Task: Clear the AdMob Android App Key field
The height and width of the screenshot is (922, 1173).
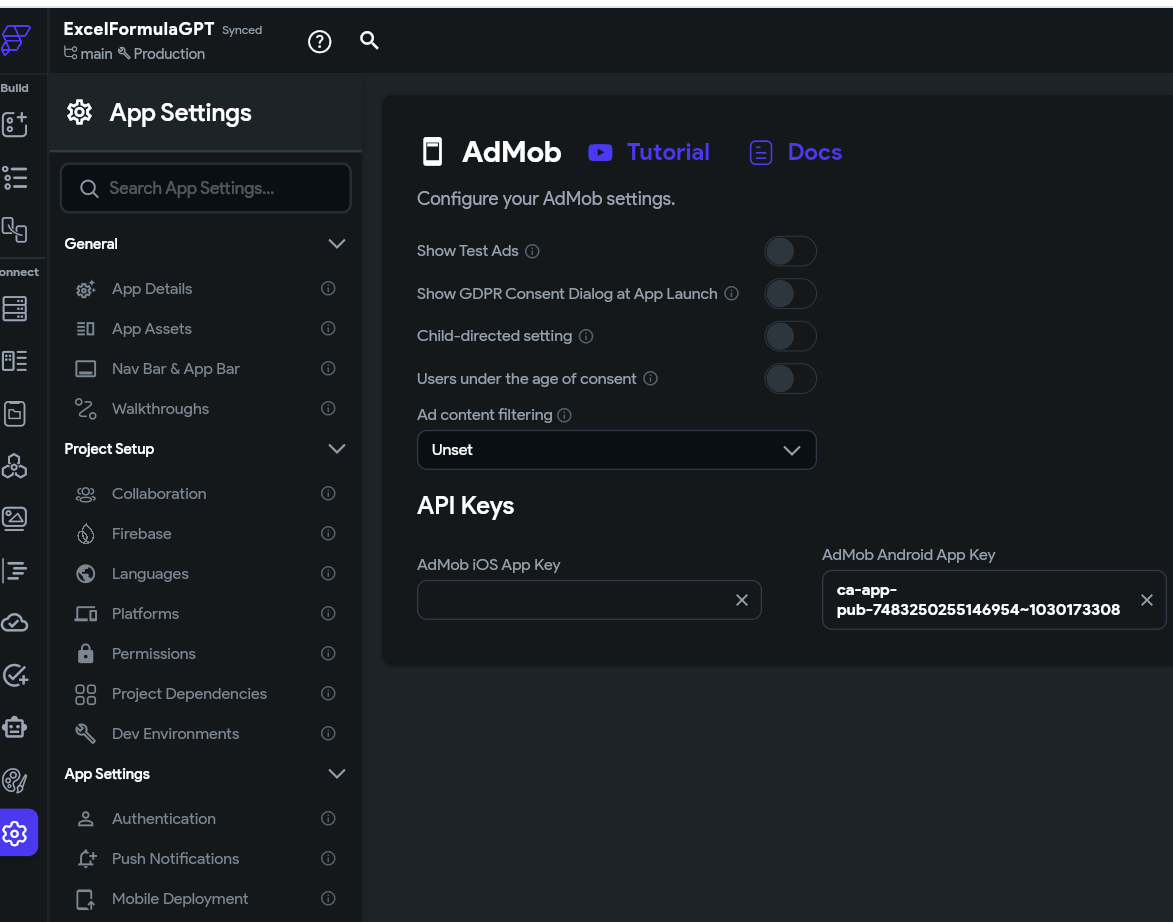Action: pyautogui.click(x=1146, y=600)
